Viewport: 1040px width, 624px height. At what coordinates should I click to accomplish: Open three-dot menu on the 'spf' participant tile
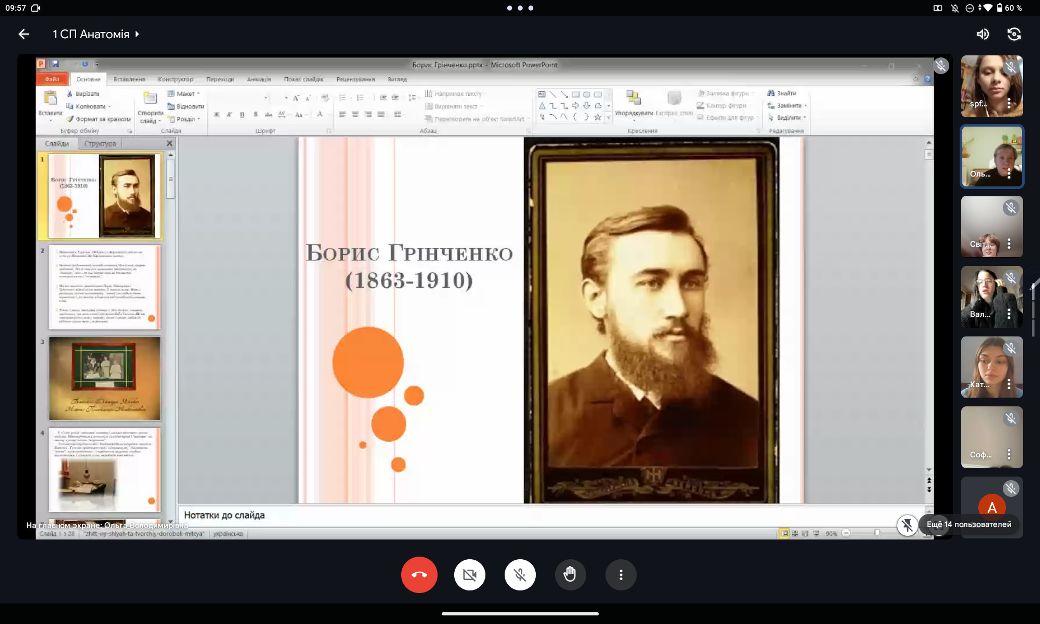tap(1010, 103)
